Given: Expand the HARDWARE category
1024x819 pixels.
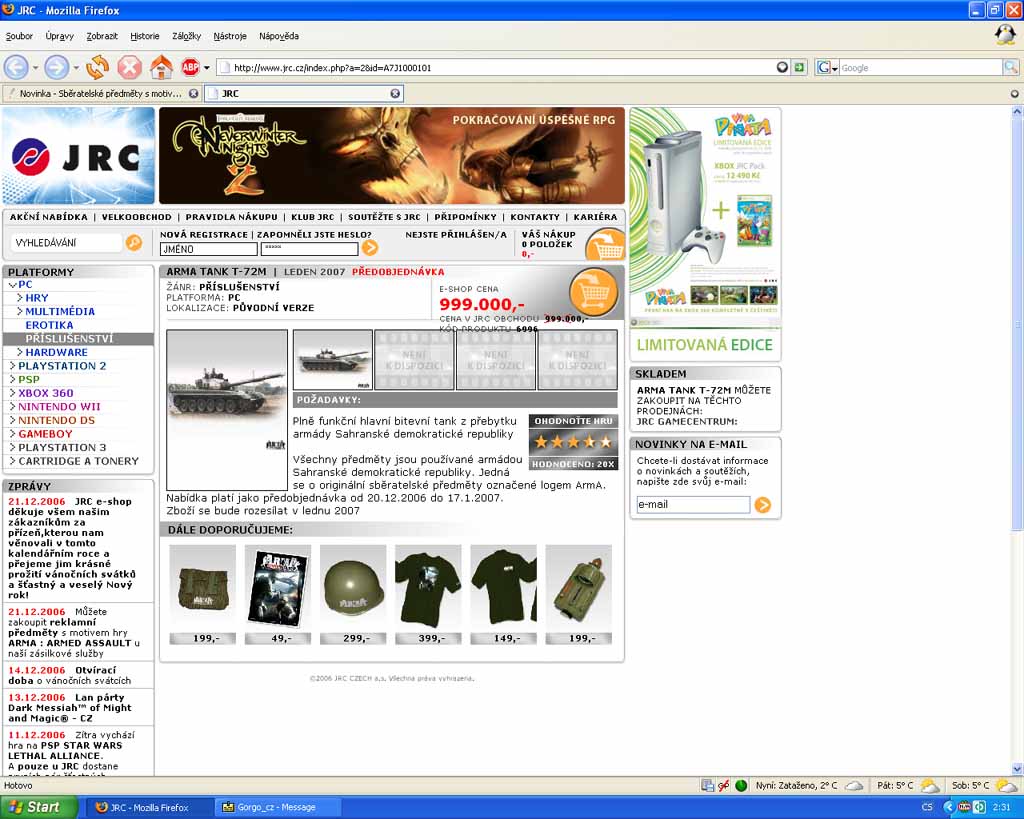Looking at the screenshot, I should (x=20, y=352).
